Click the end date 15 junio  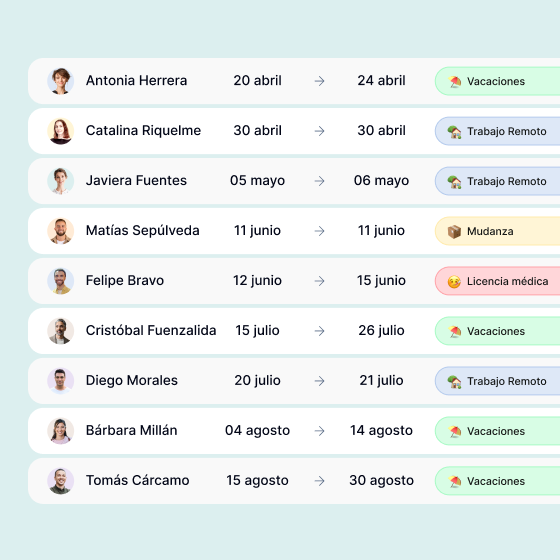(x=381, y=281)
